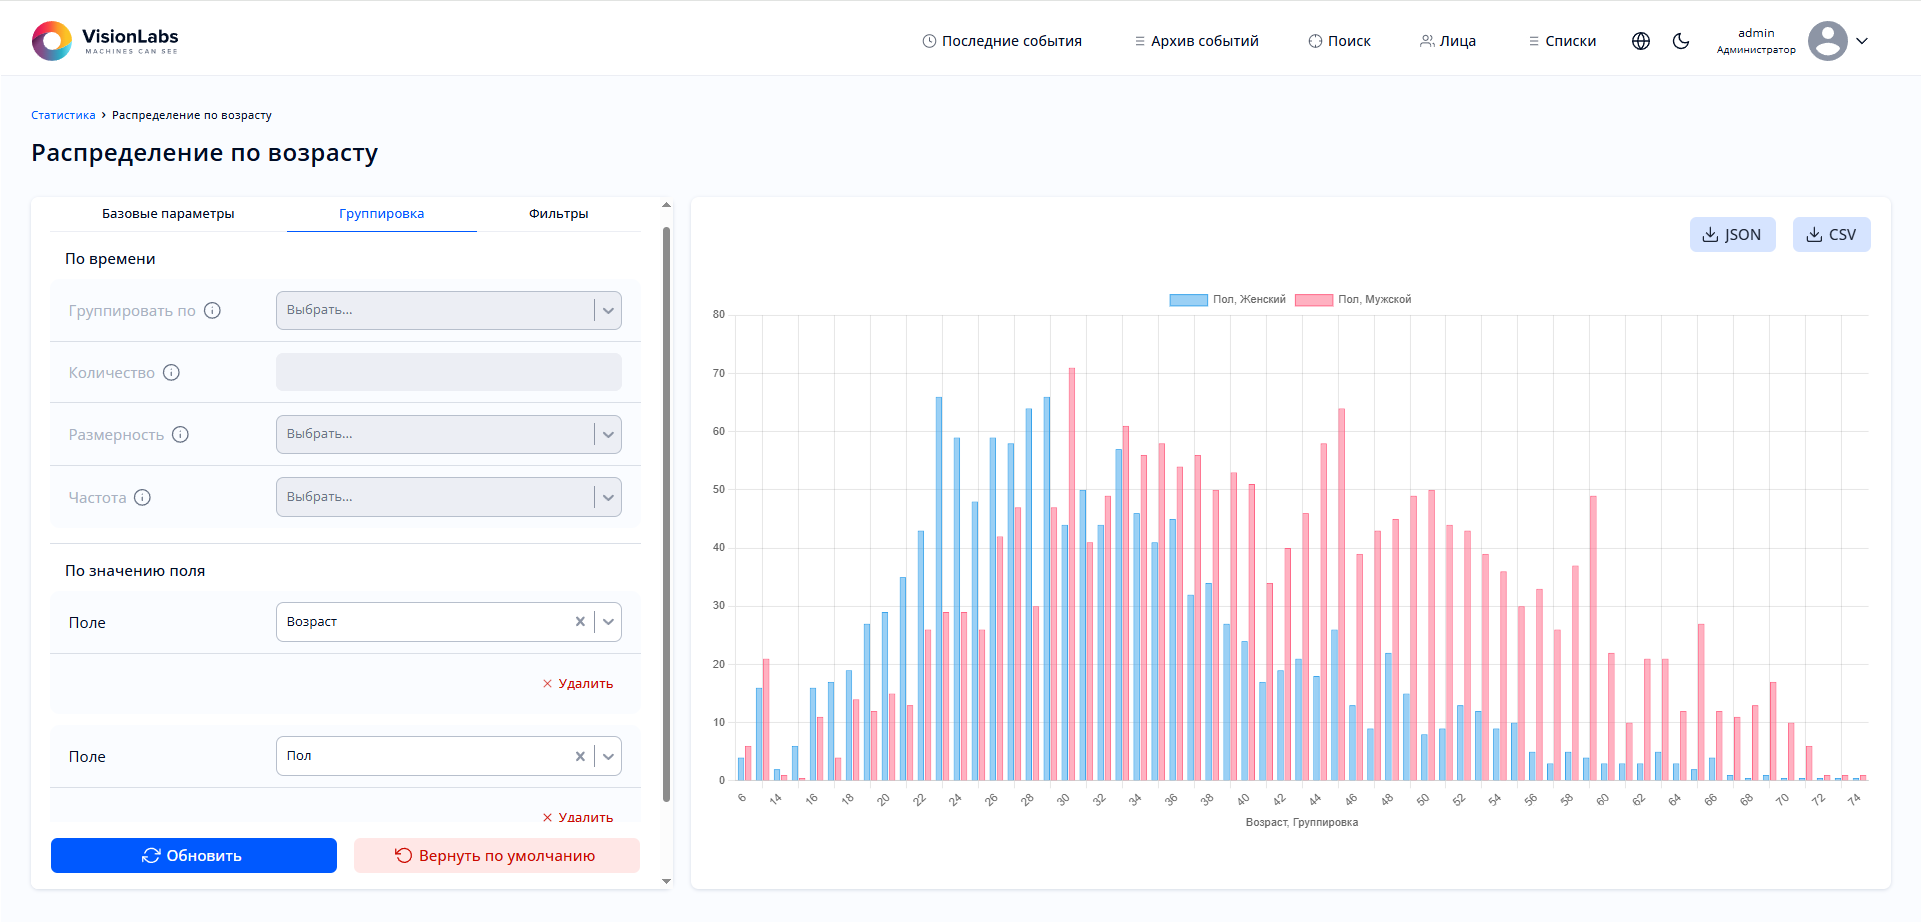The height and width of the screenshot is (922, 1921).
Task: Toggle Пол, Мужской legend series
Action: 1353,300
